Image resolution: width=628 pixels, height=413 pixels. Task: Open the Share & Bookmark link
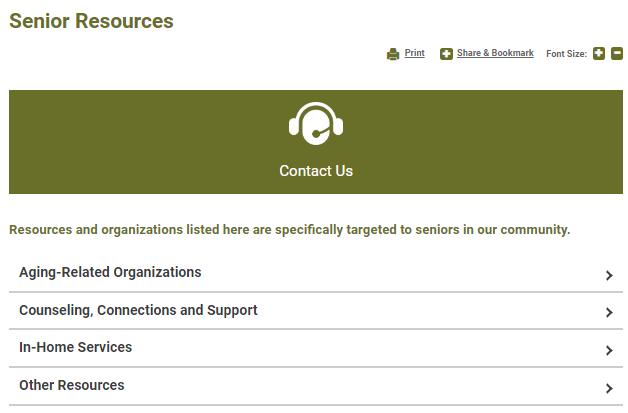[x=495, y=53]
